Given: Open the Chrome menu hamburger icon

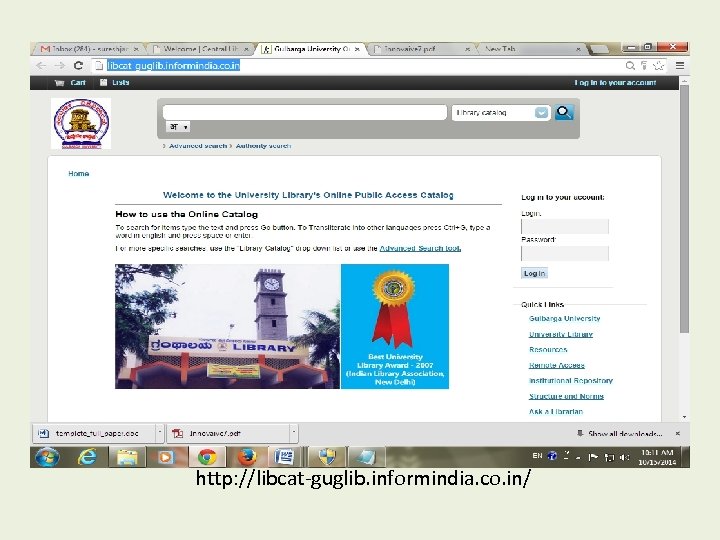Looking at the screenshot, I should pyautogui.click(x=680, y=66).
